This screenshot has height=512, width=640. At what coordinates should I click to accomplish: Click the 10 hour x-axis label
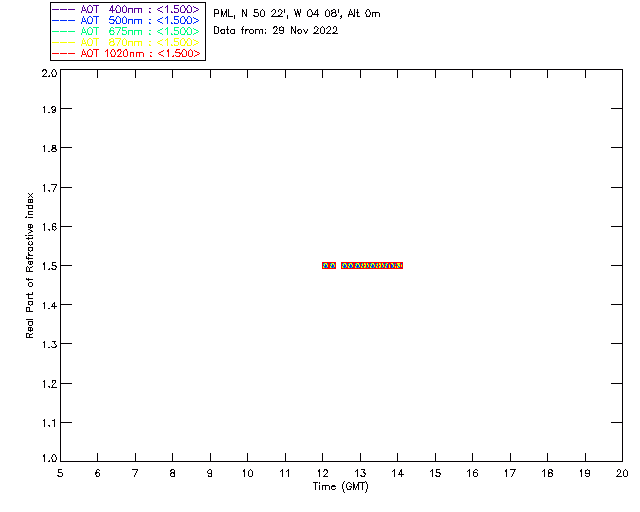coord(247,473)
